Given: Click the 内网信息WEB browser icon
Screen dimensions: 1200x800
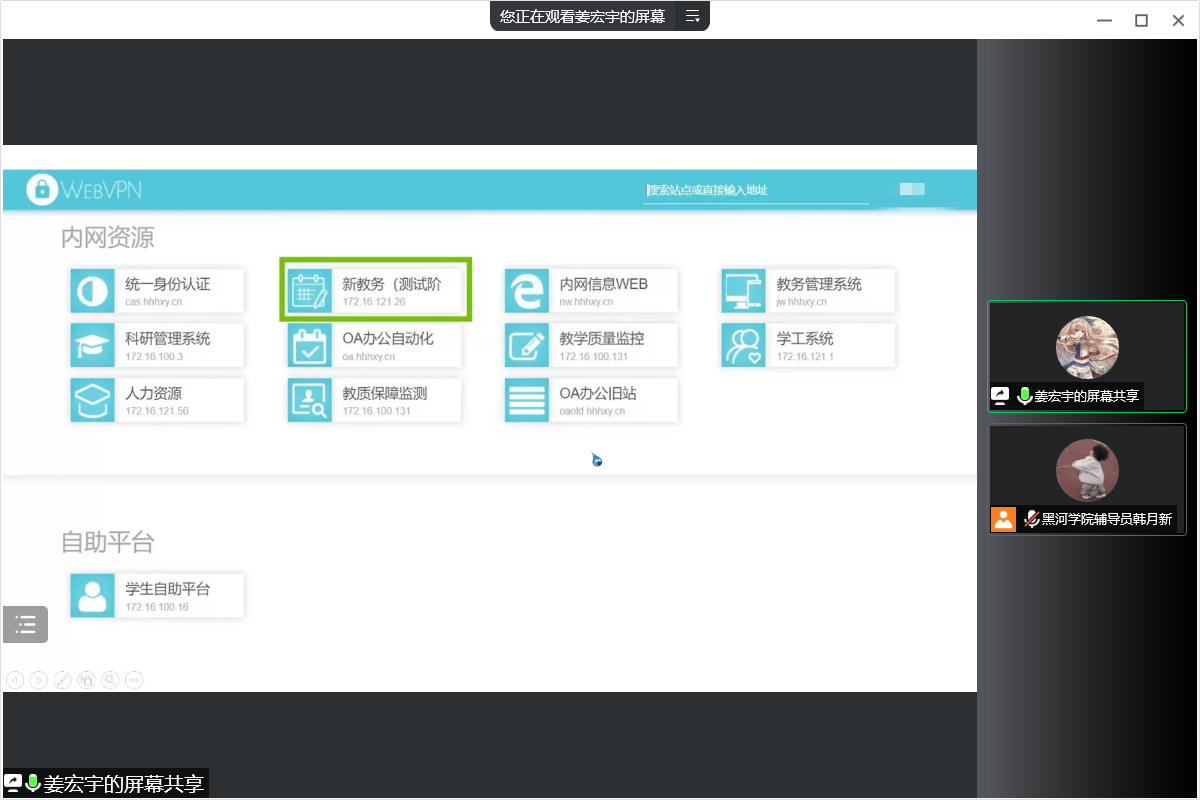Looking at the screenshot, I should coord(526,291).
